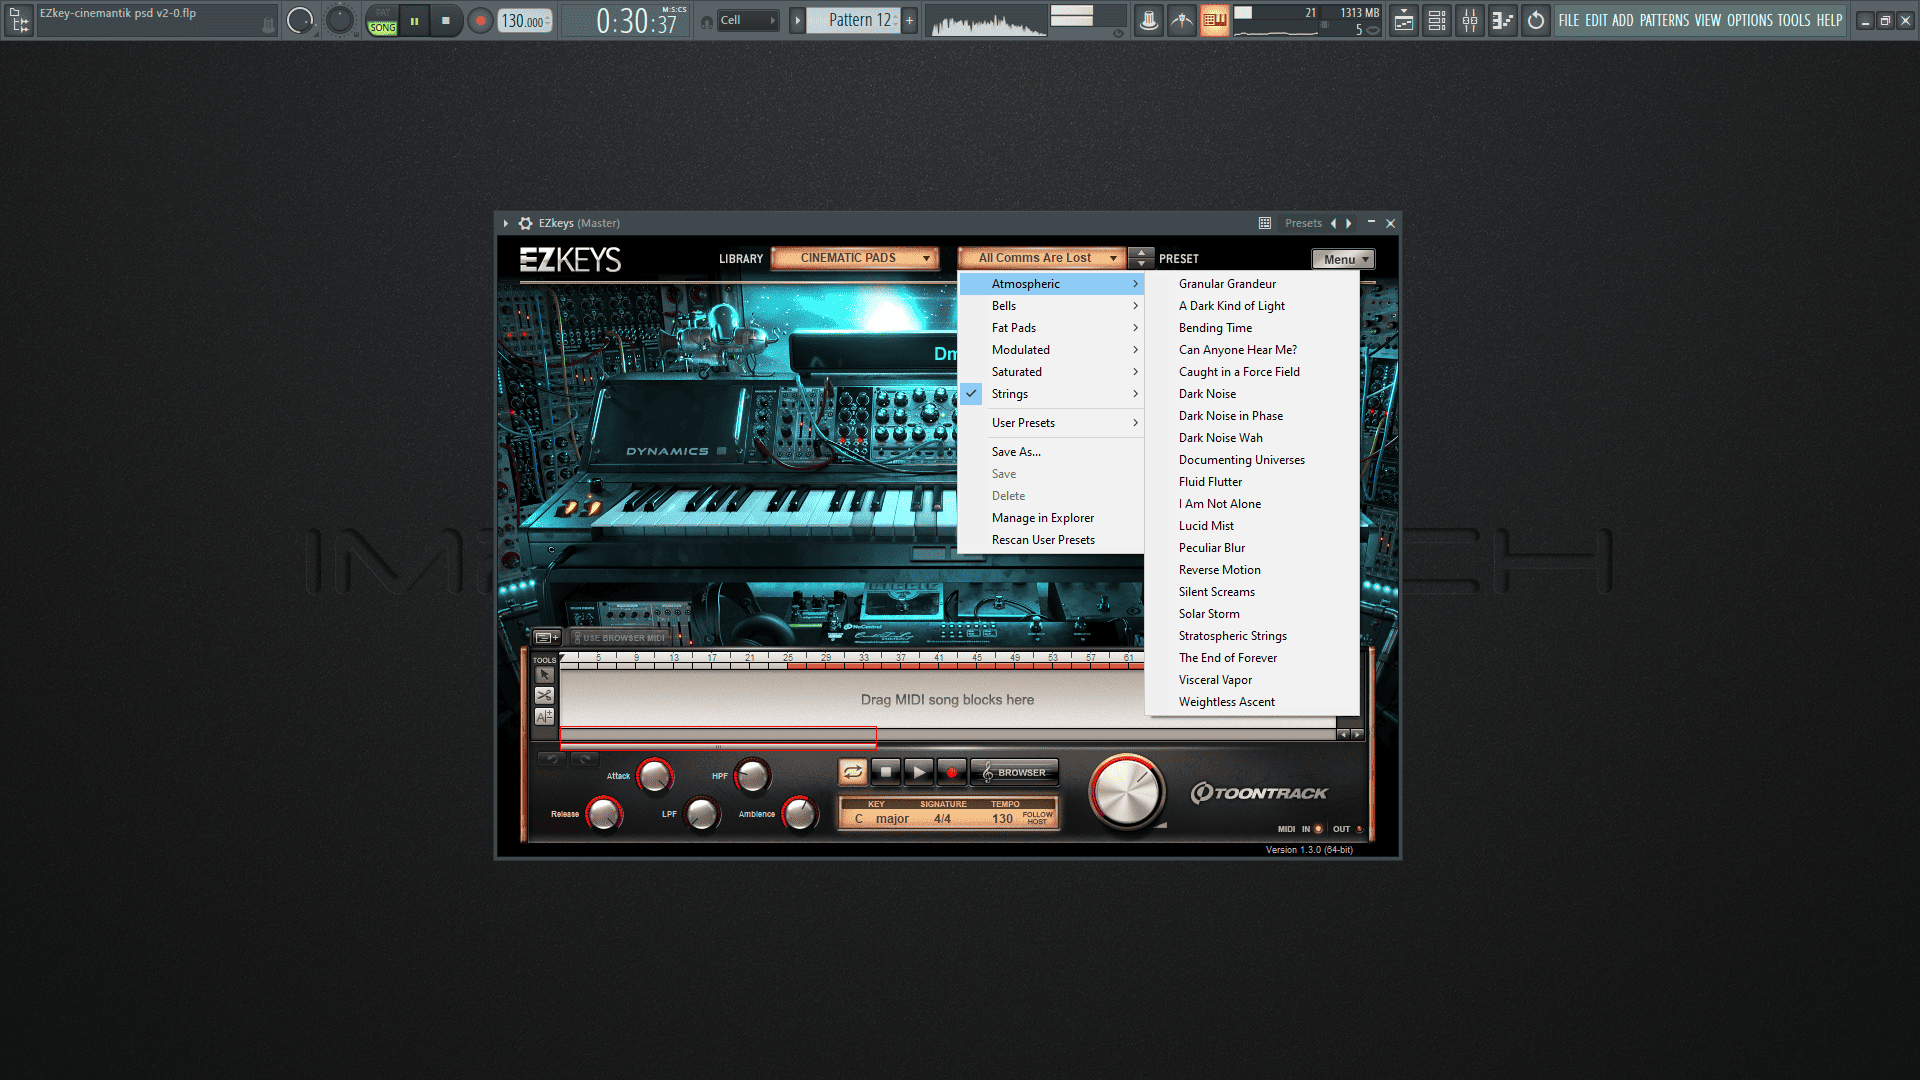Toggle the EZkeys loop button

click(852, 772)
